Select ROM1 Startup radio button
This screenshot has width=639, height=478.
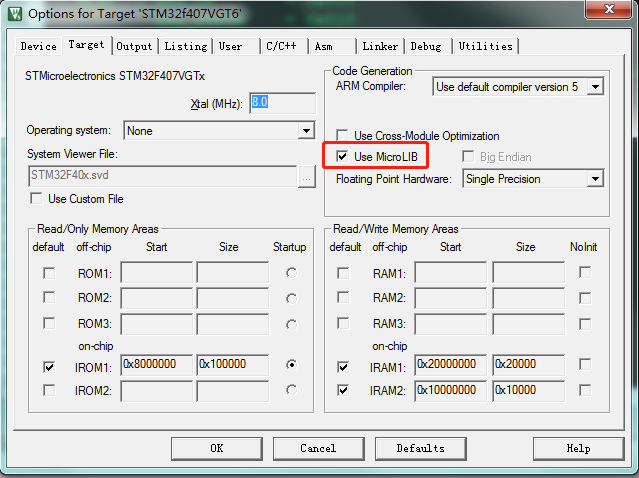click(x=291, y=273)
